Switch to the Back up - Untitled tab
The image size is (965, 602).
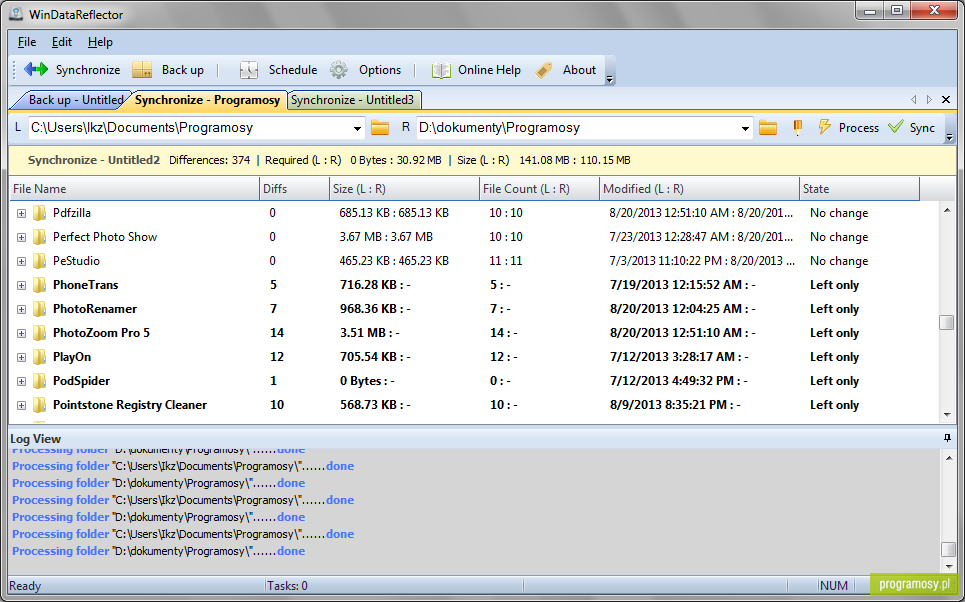73,100
